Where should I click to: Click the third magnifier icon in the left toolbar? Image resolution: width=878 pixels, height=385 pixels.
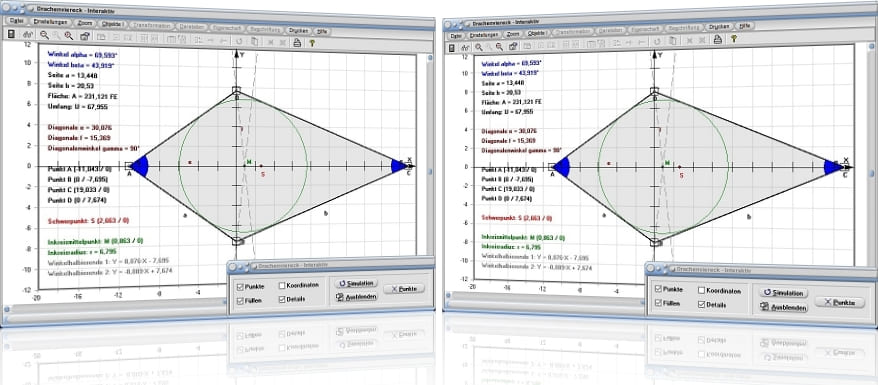pos(69,36)
